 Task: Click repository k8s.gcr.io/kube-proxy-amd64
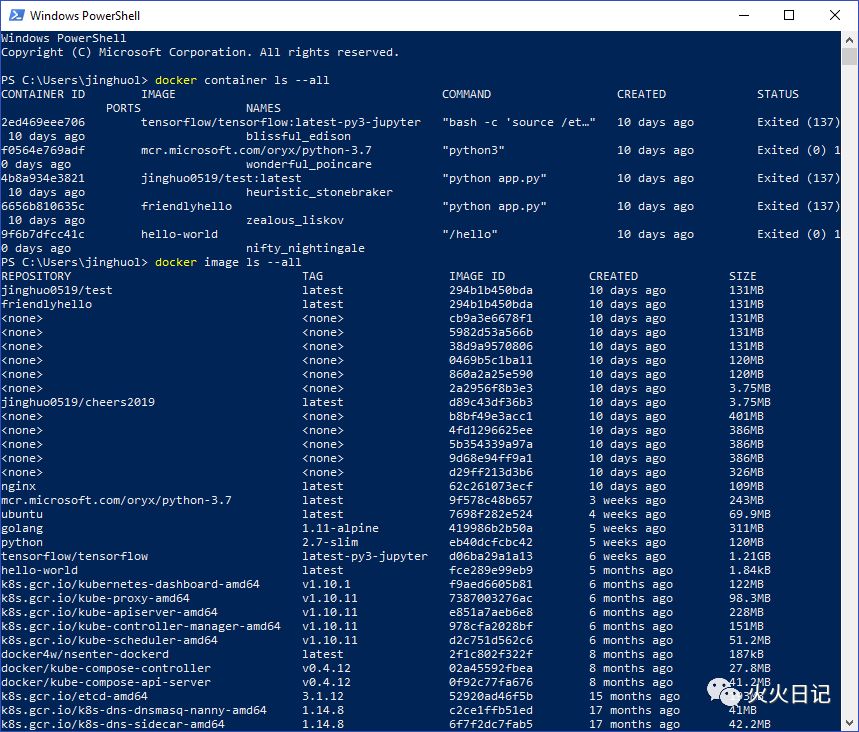click(x=95, y=598)
